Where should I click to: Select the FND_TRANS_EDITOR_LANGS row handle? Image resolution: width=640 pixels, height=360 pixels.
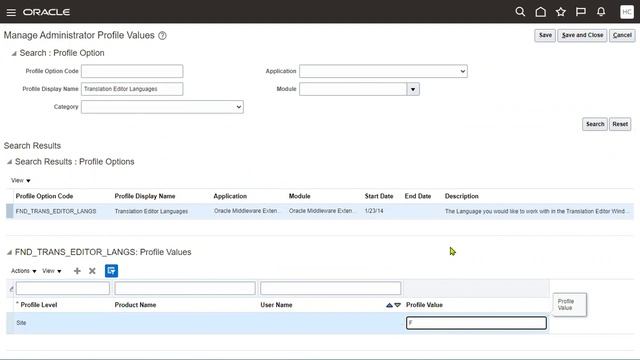coord(9,211)
